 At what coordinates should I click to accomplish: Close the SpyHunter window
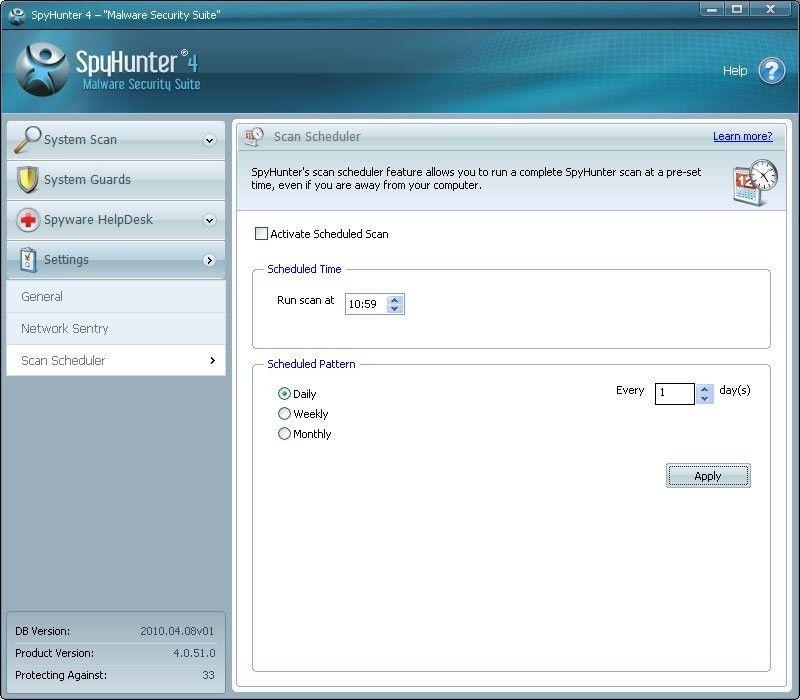(x=770, y=9)
